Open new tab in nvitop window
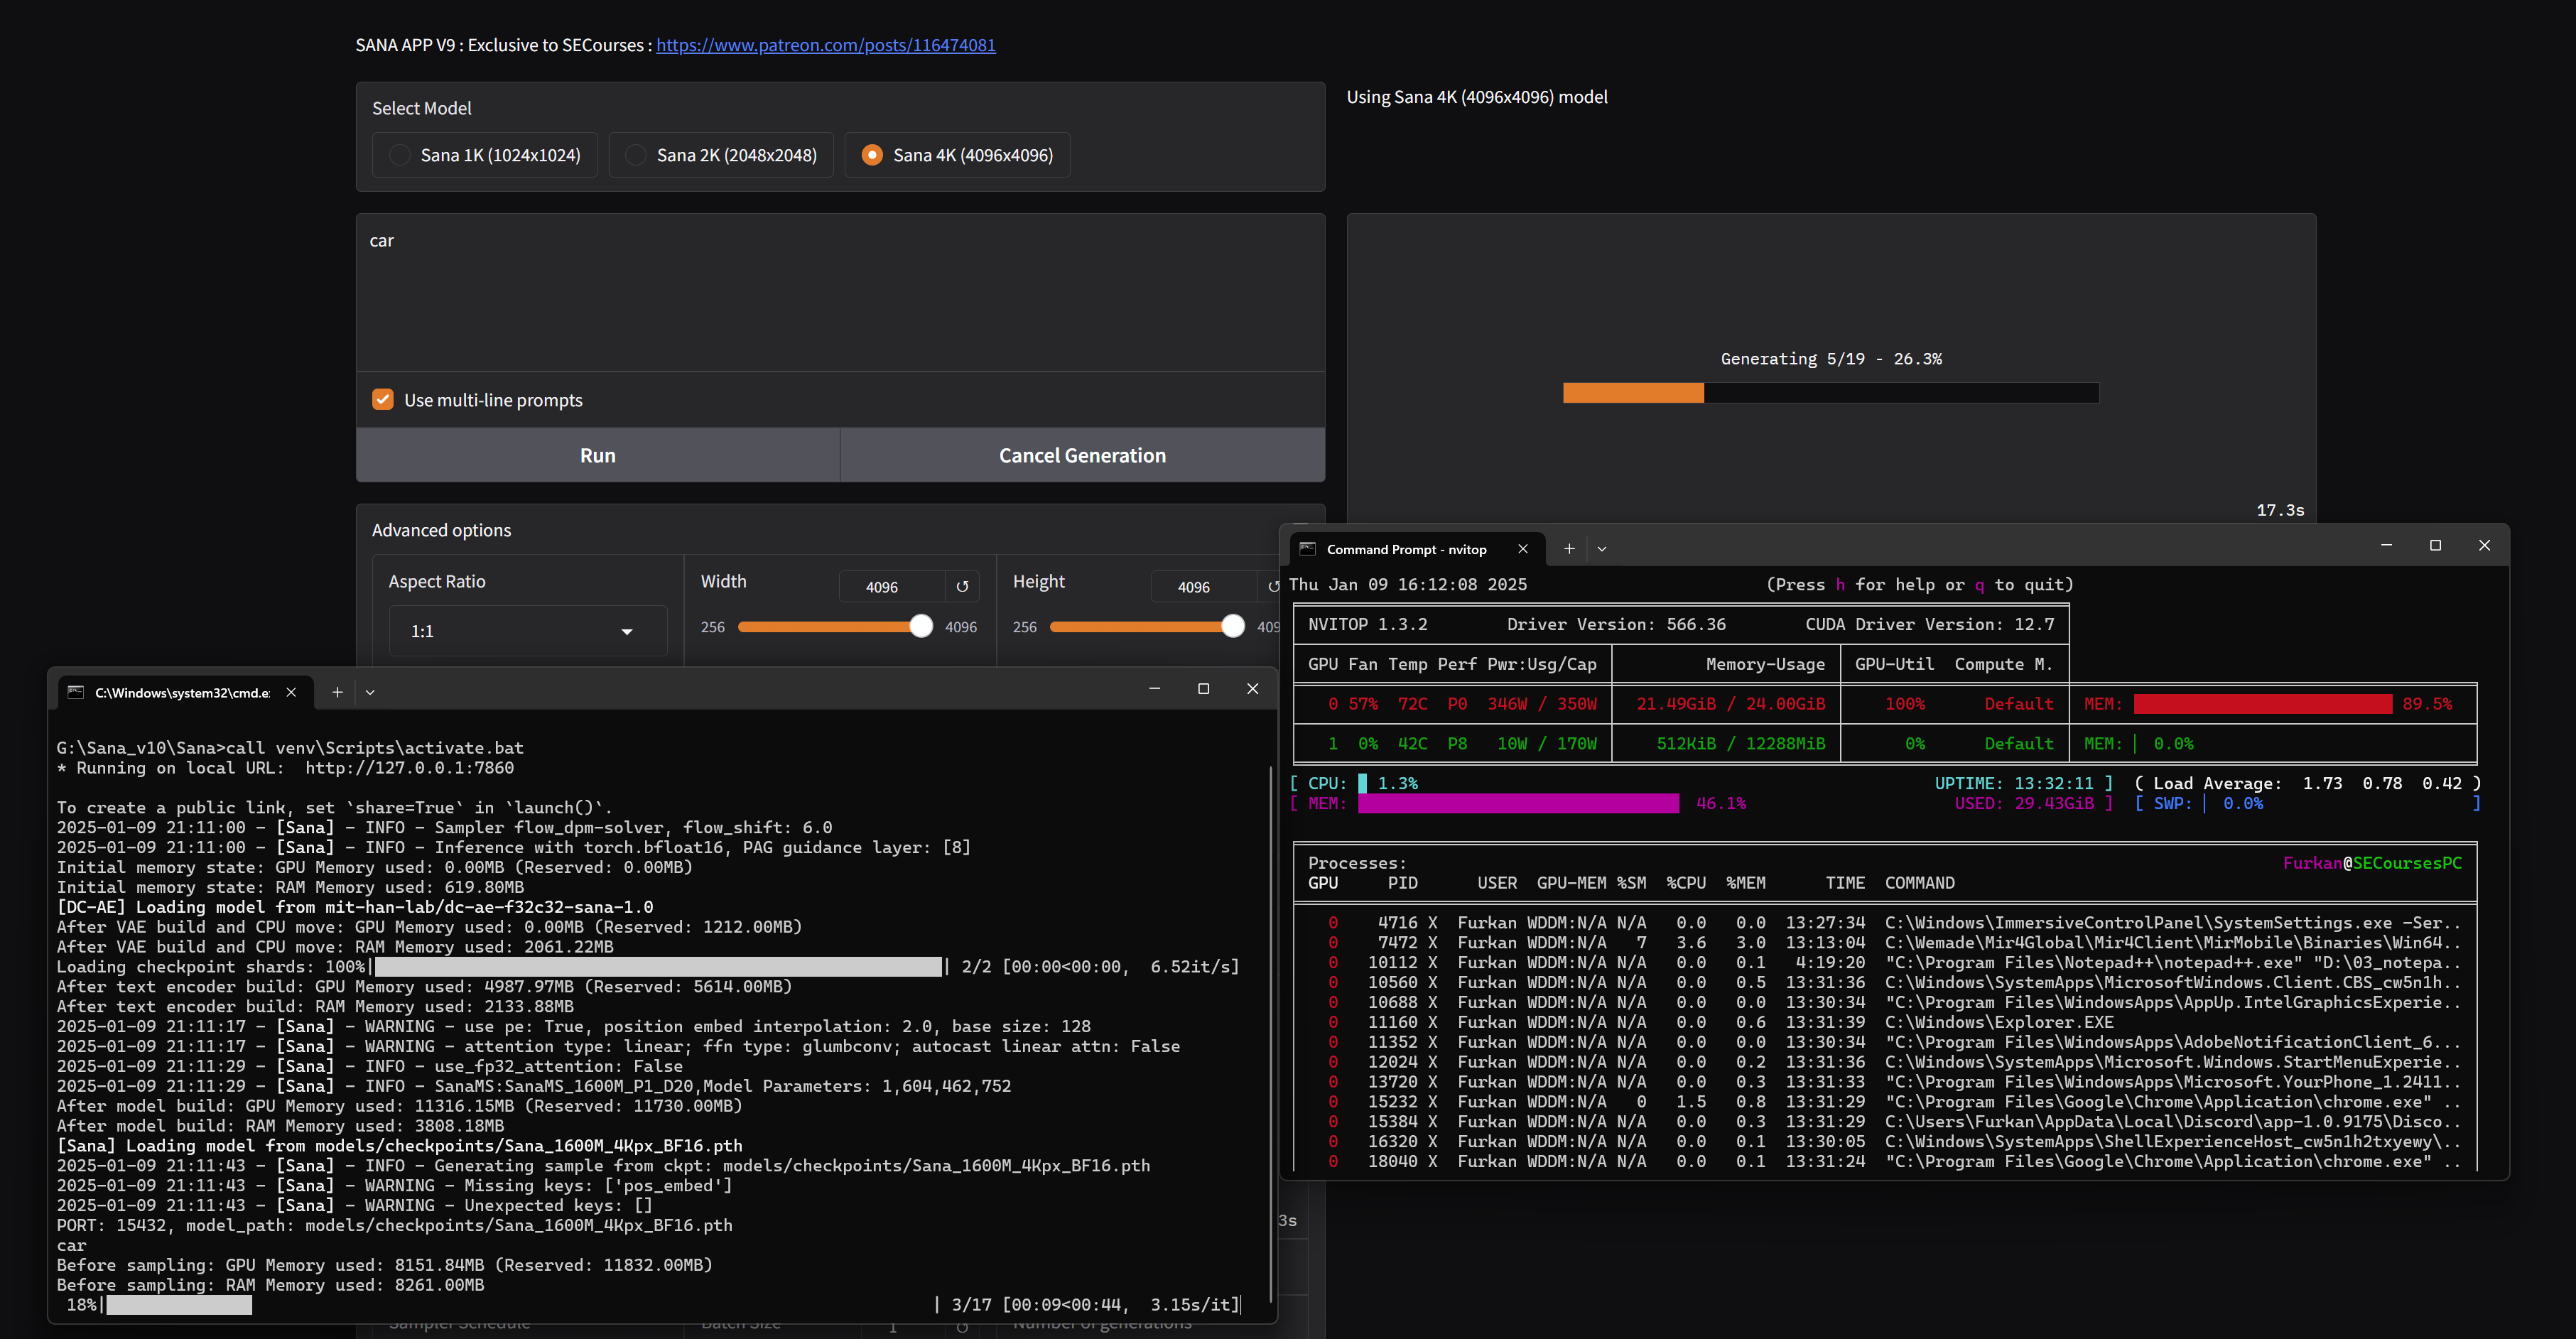The height and width of the screenshot is (1339, 2576). [x=1569, y=549]
